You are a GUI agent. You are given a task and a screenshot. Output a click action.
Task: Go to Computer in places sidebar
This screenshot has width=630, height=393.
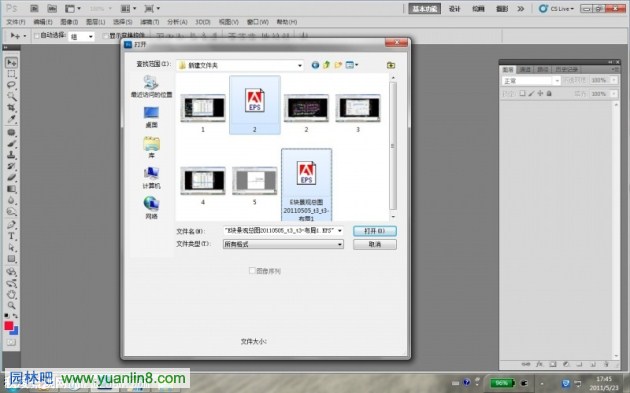click(x=151, y=178)
